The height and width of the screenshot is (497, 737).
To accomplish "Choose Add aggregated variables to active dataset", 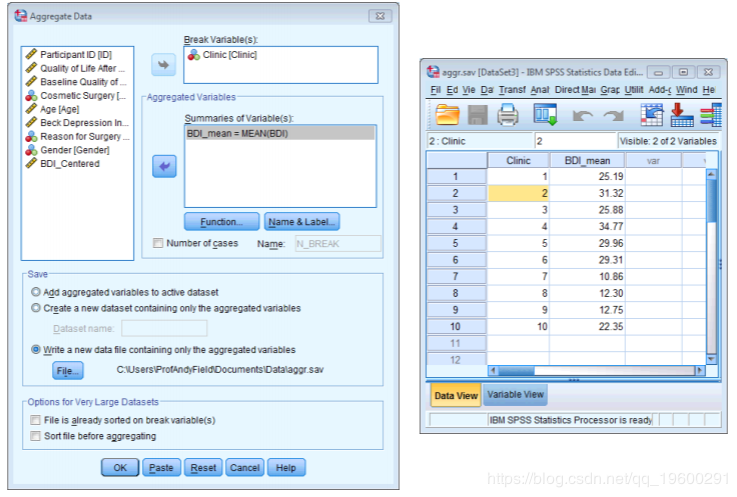I will pyautogui.click(x=36, y=292).
